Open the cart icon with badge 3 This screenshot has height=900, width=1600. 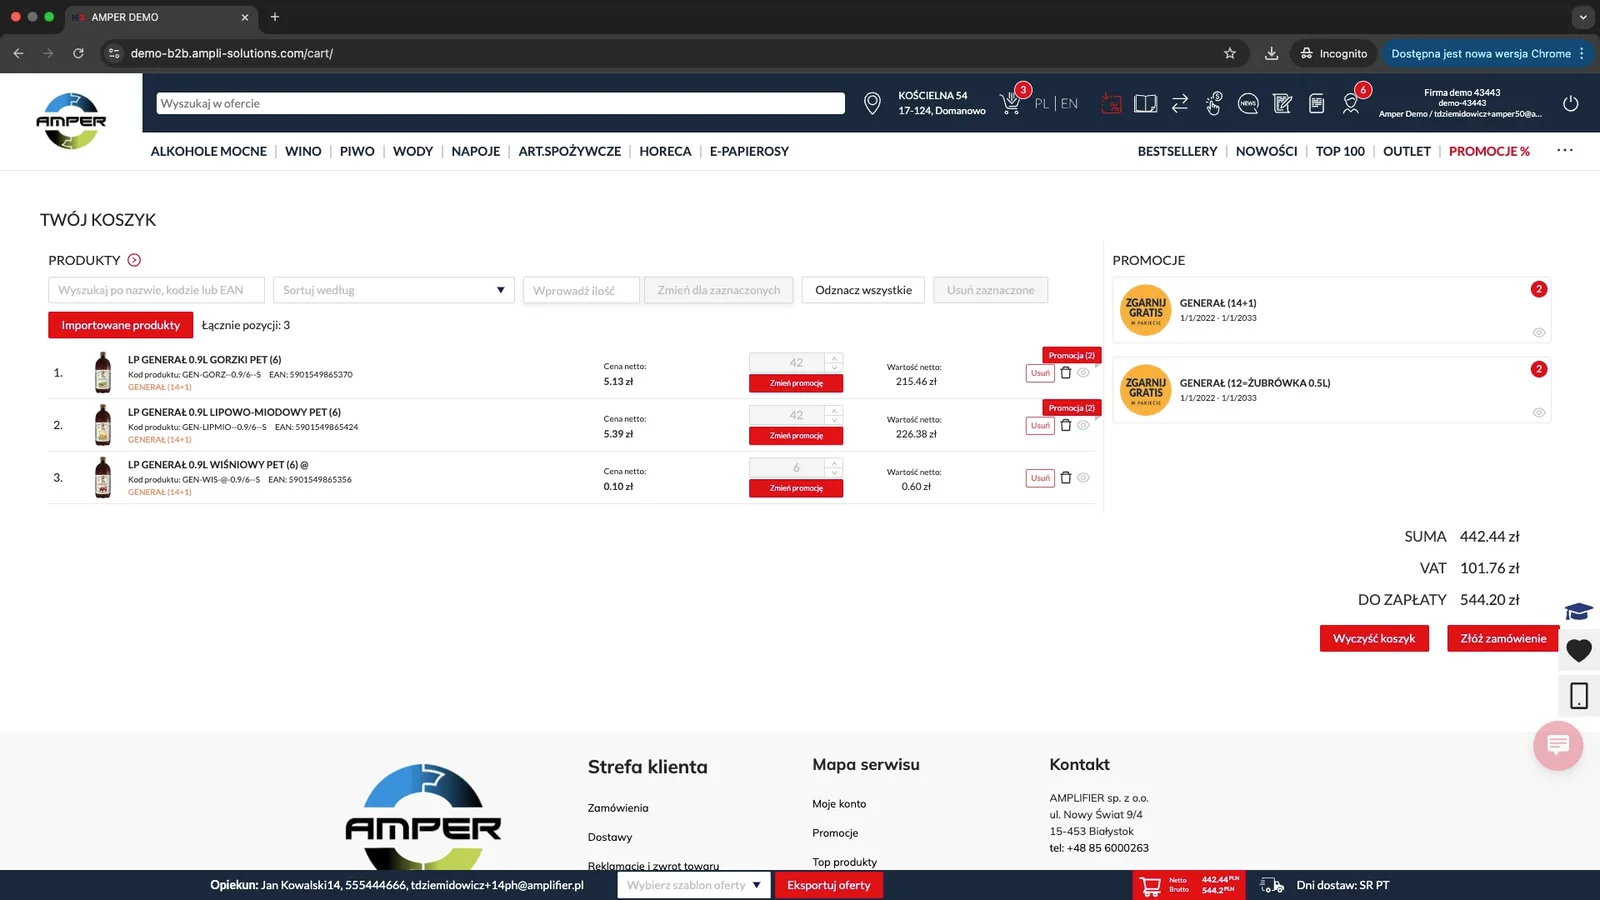[x=1012, y=103]
